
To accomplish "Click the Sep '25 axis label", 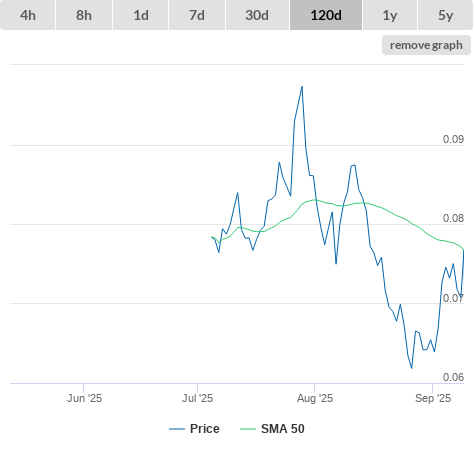I will pyautogui.click(x=433, y=398).
